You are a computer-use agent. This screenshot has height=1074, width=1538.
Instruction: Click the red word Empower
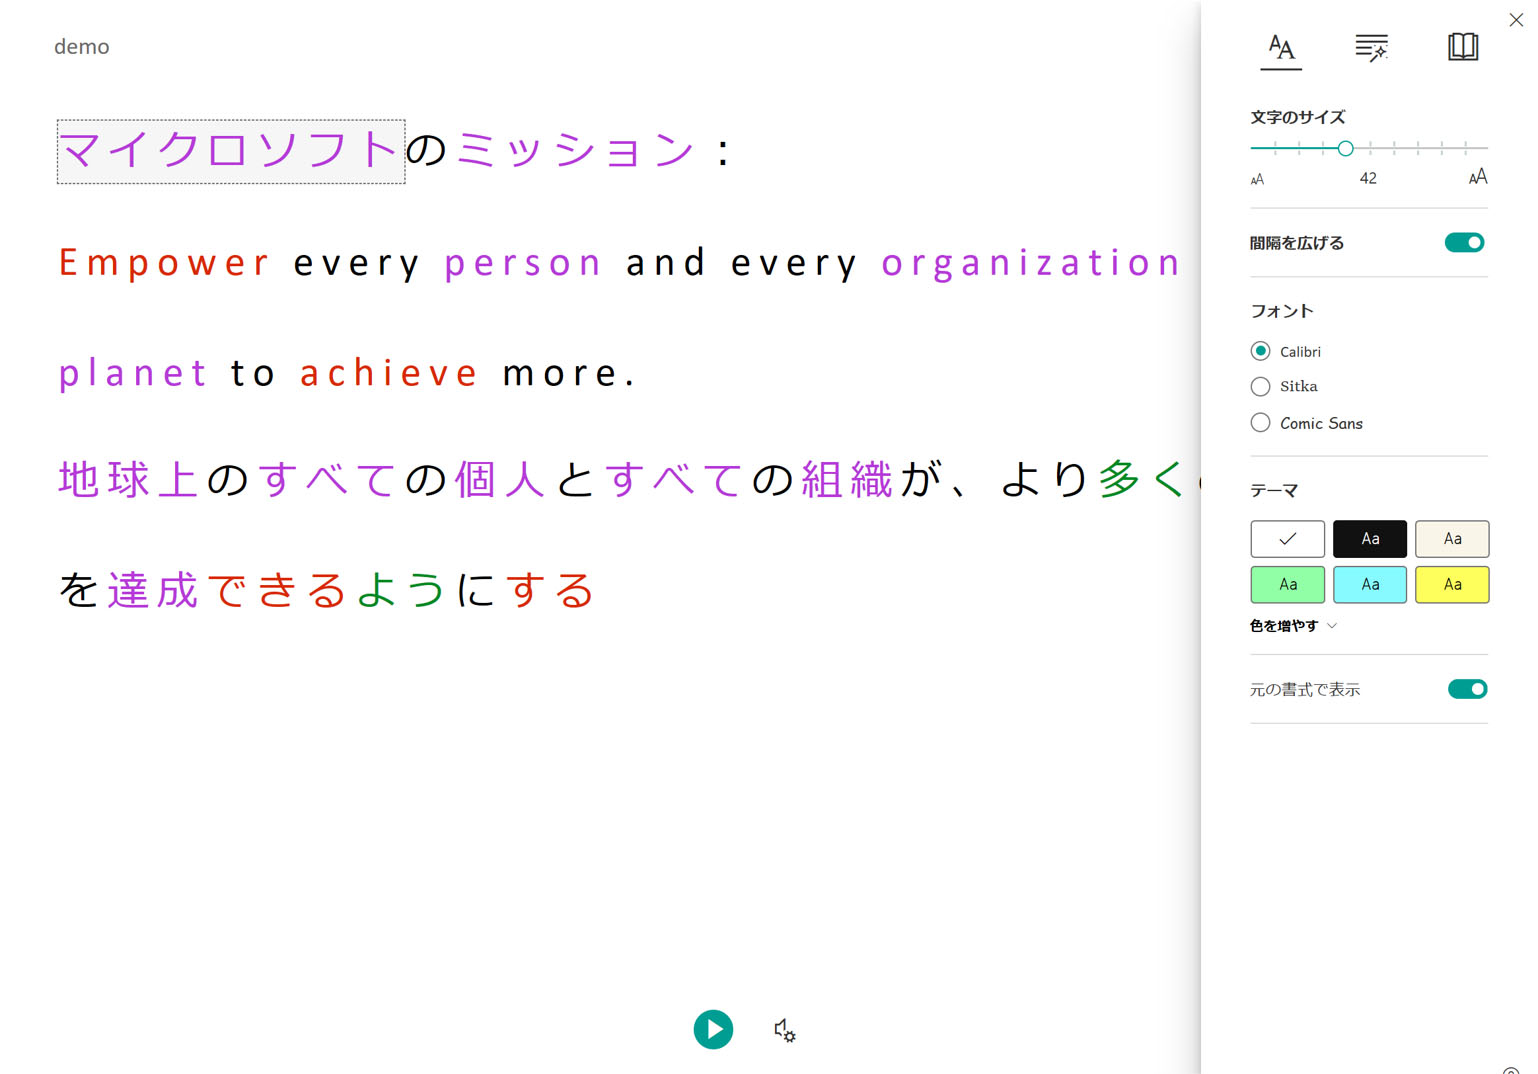(164, 263)
